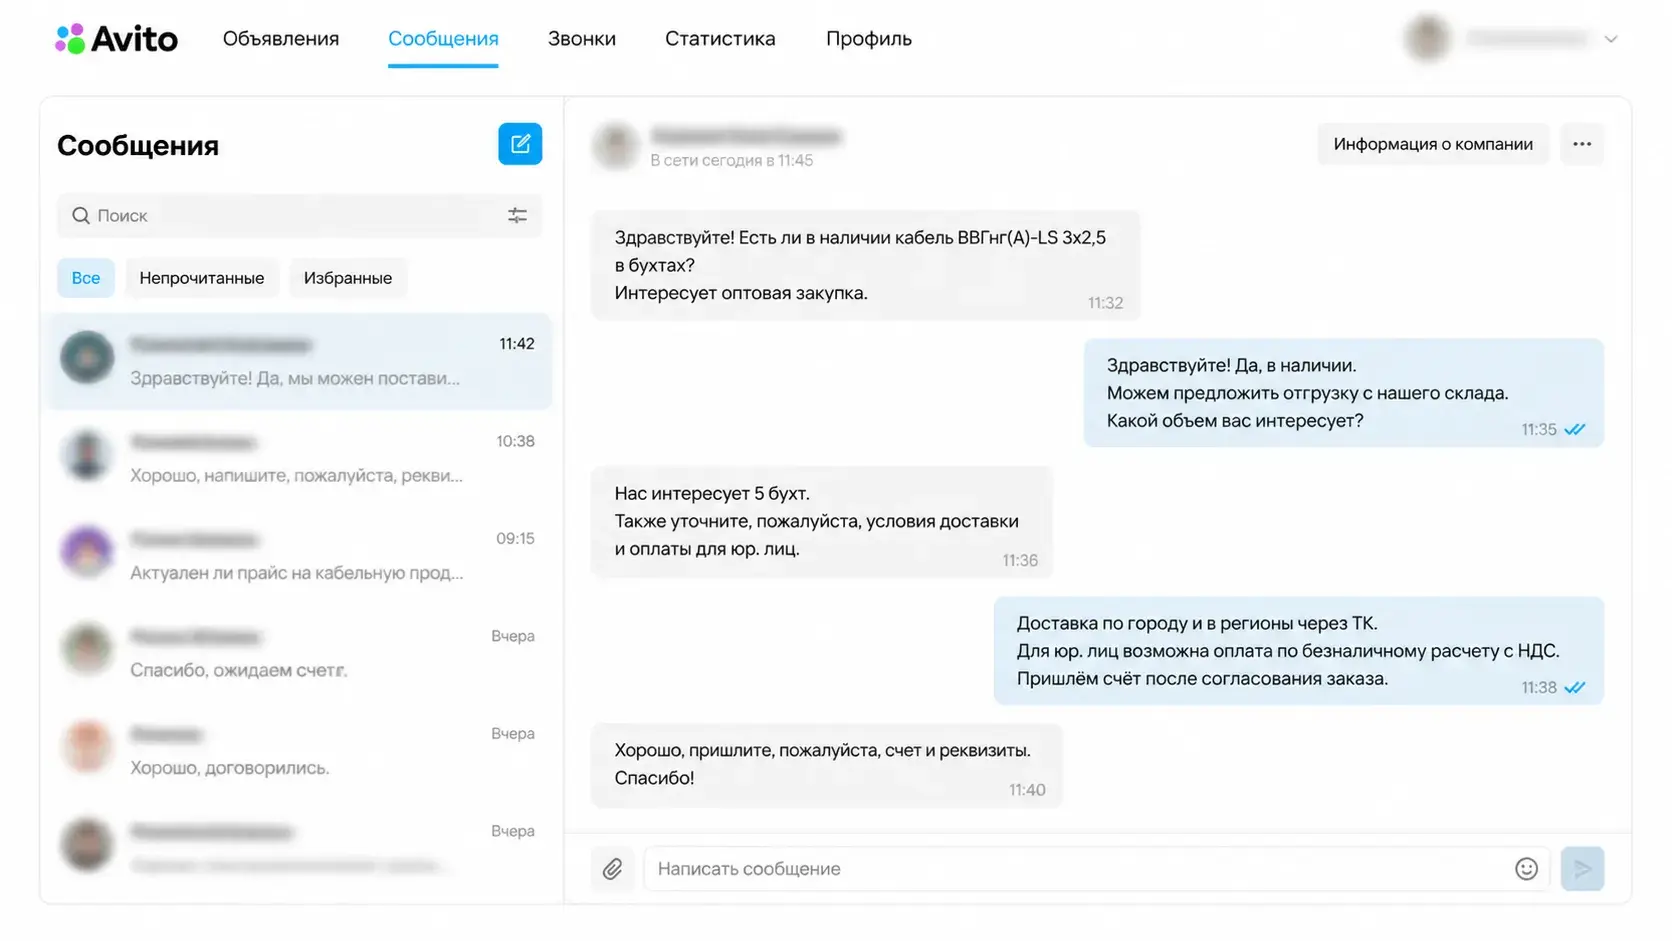Screen dimensions: 1672x941
Task: Click the Avito logo
Action: coord(116,39)
